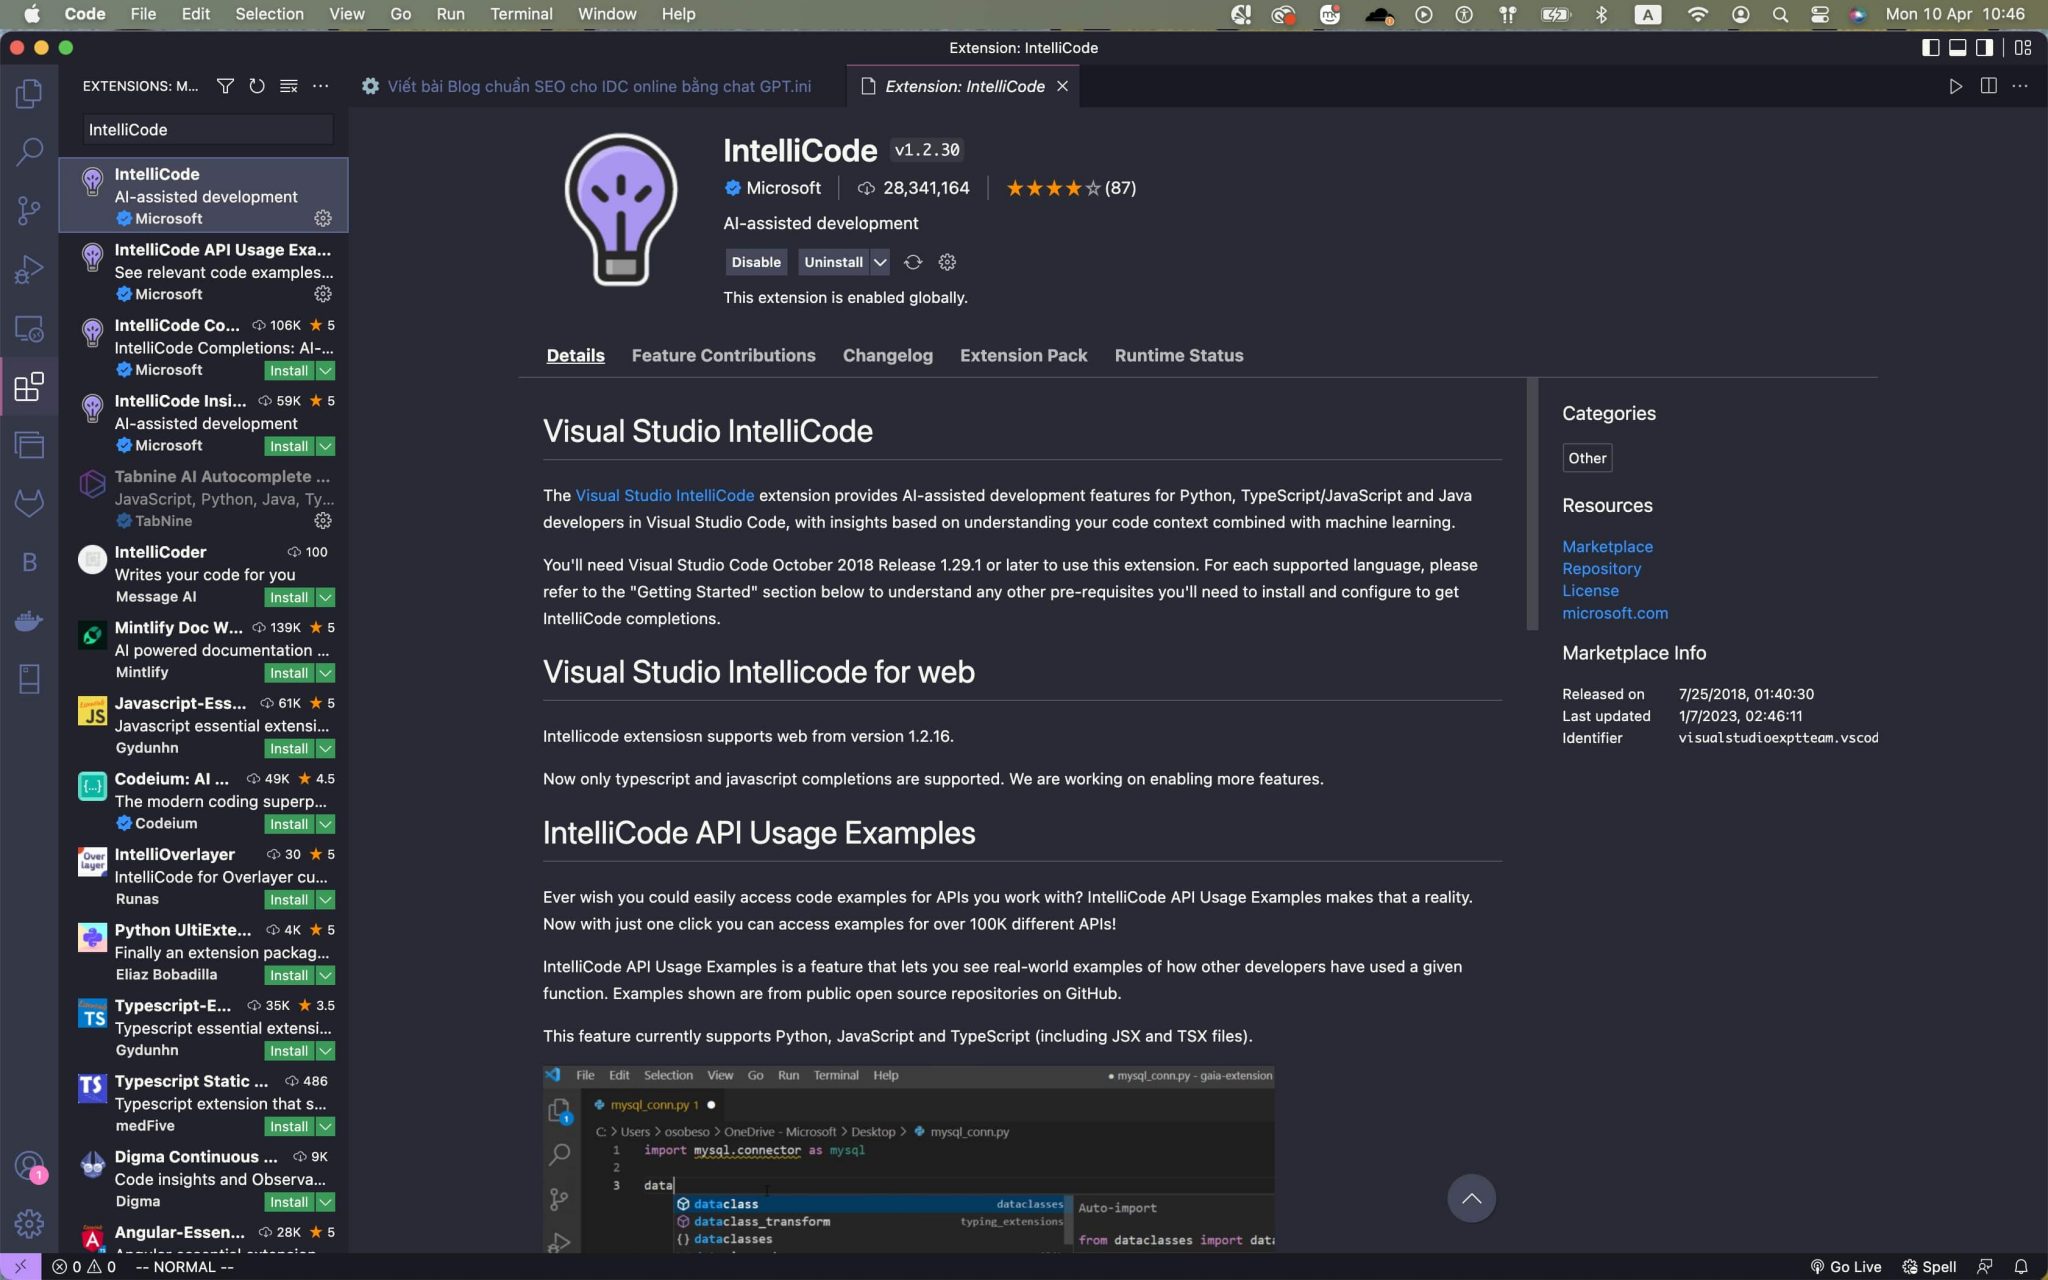Open the Marketplace resource link

tap(1607, 546)
